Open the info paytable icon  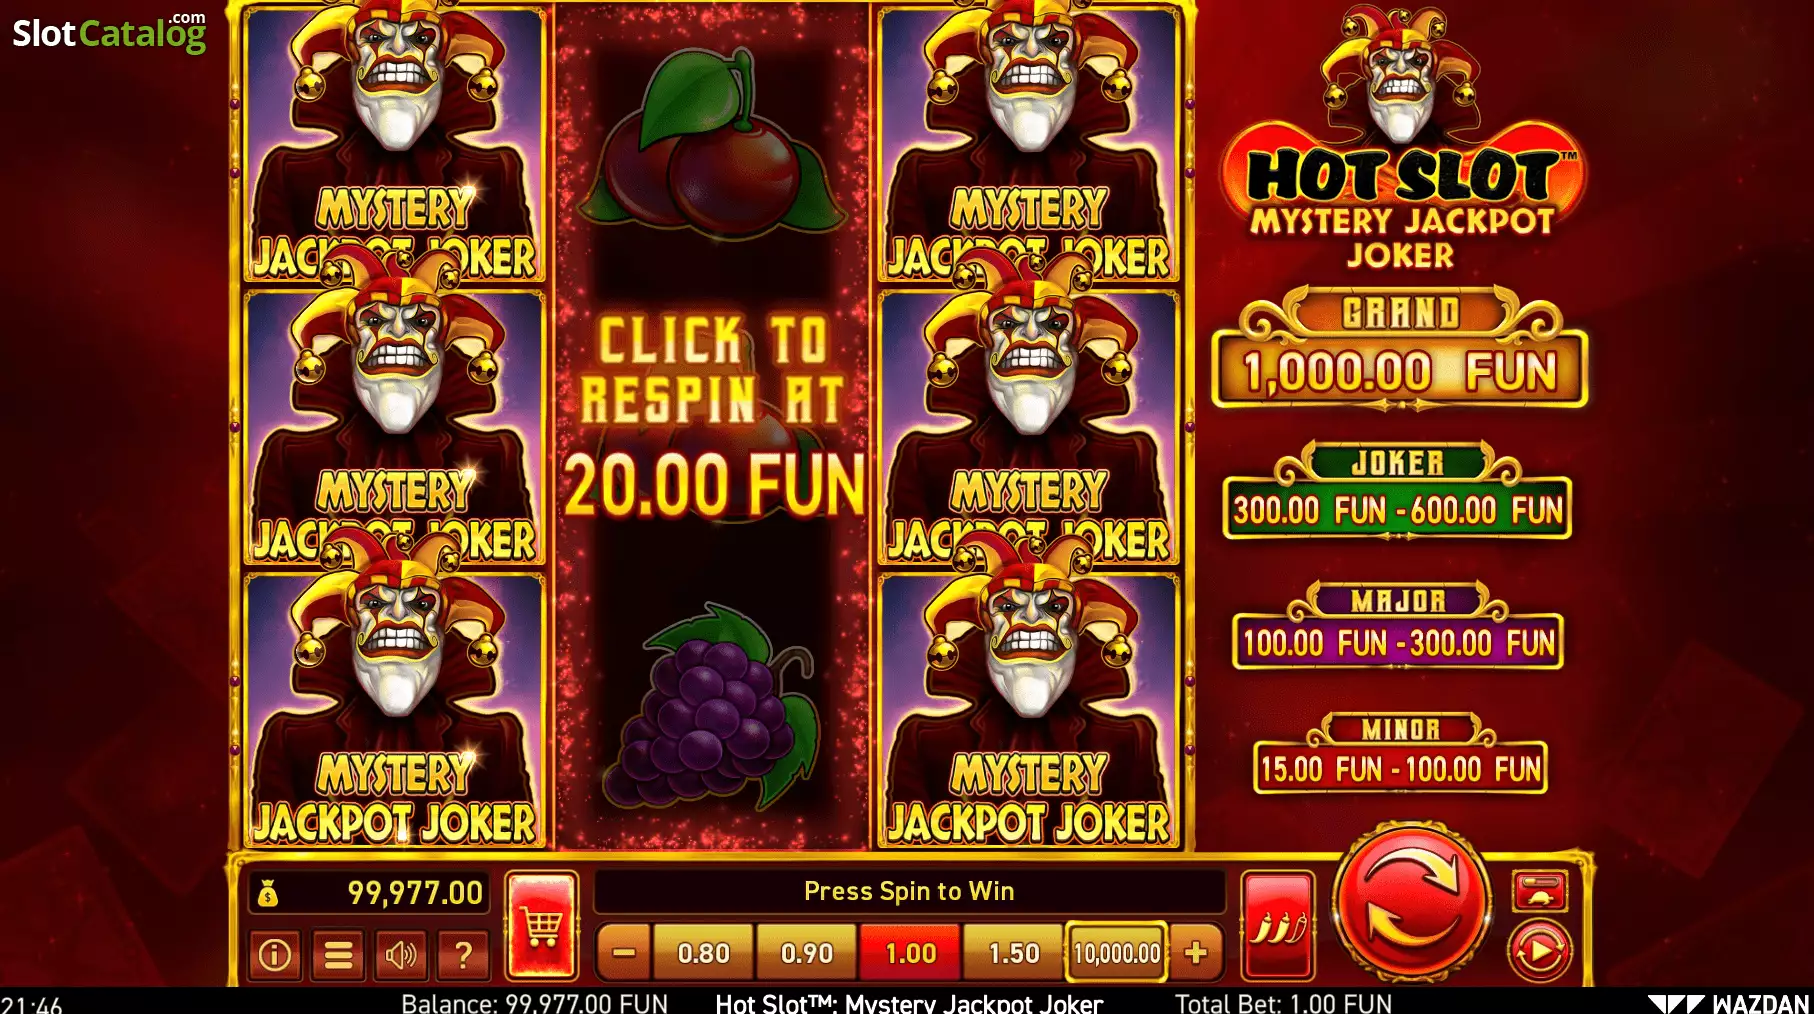pos(275,955)
